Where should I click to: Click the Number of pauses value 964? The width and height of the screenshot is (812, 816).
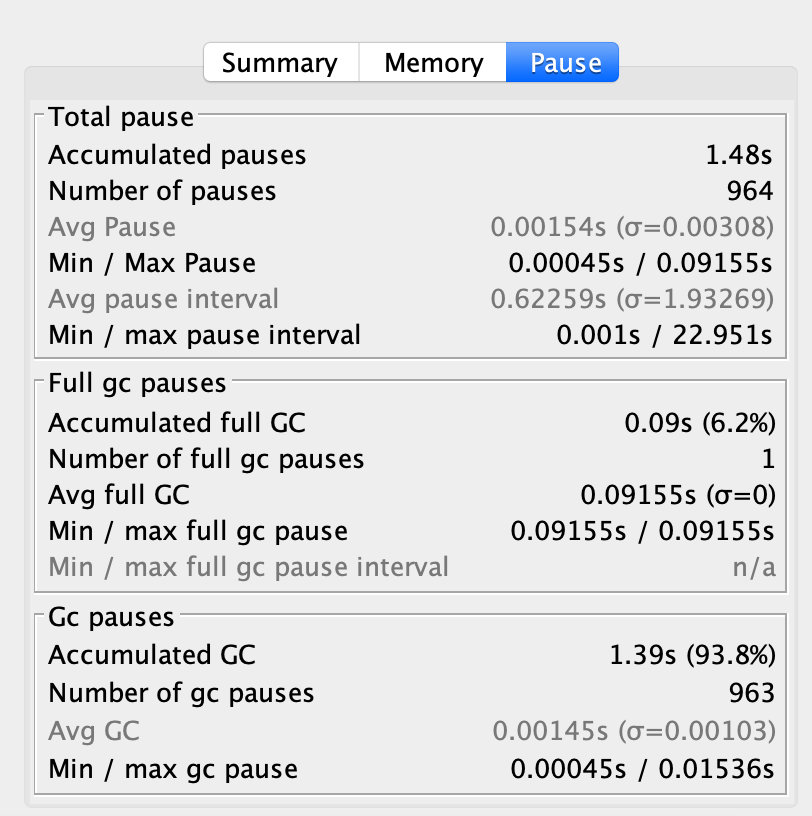coord(750,191)
